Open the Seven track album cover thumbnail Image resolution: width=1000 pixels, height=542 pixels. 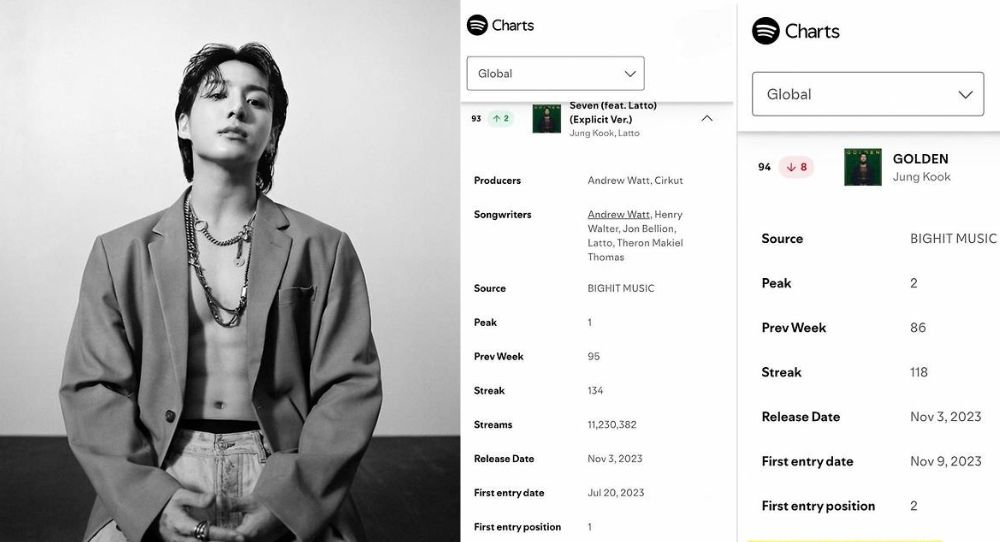tap(547, 119)
